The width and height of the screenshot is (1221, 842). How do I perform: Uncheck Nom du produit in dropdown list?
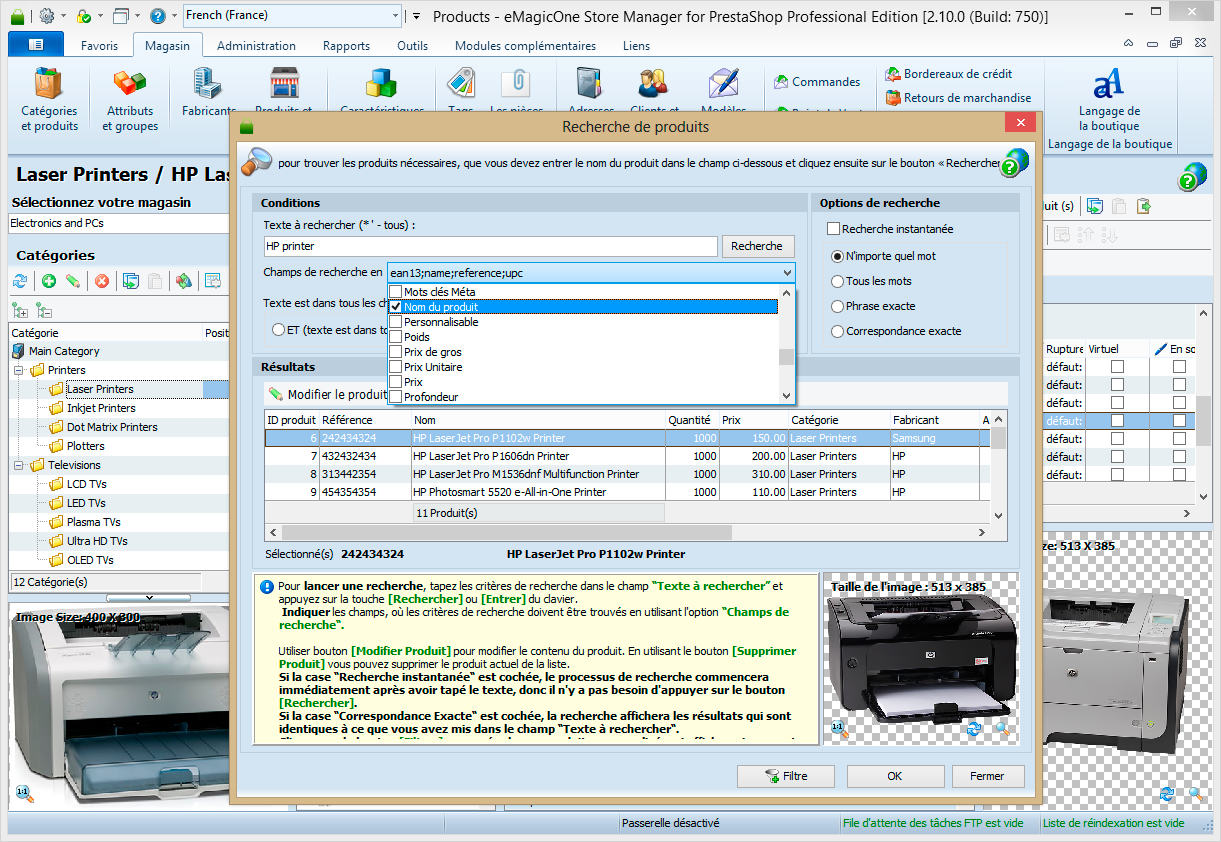(x=396, y=307)
